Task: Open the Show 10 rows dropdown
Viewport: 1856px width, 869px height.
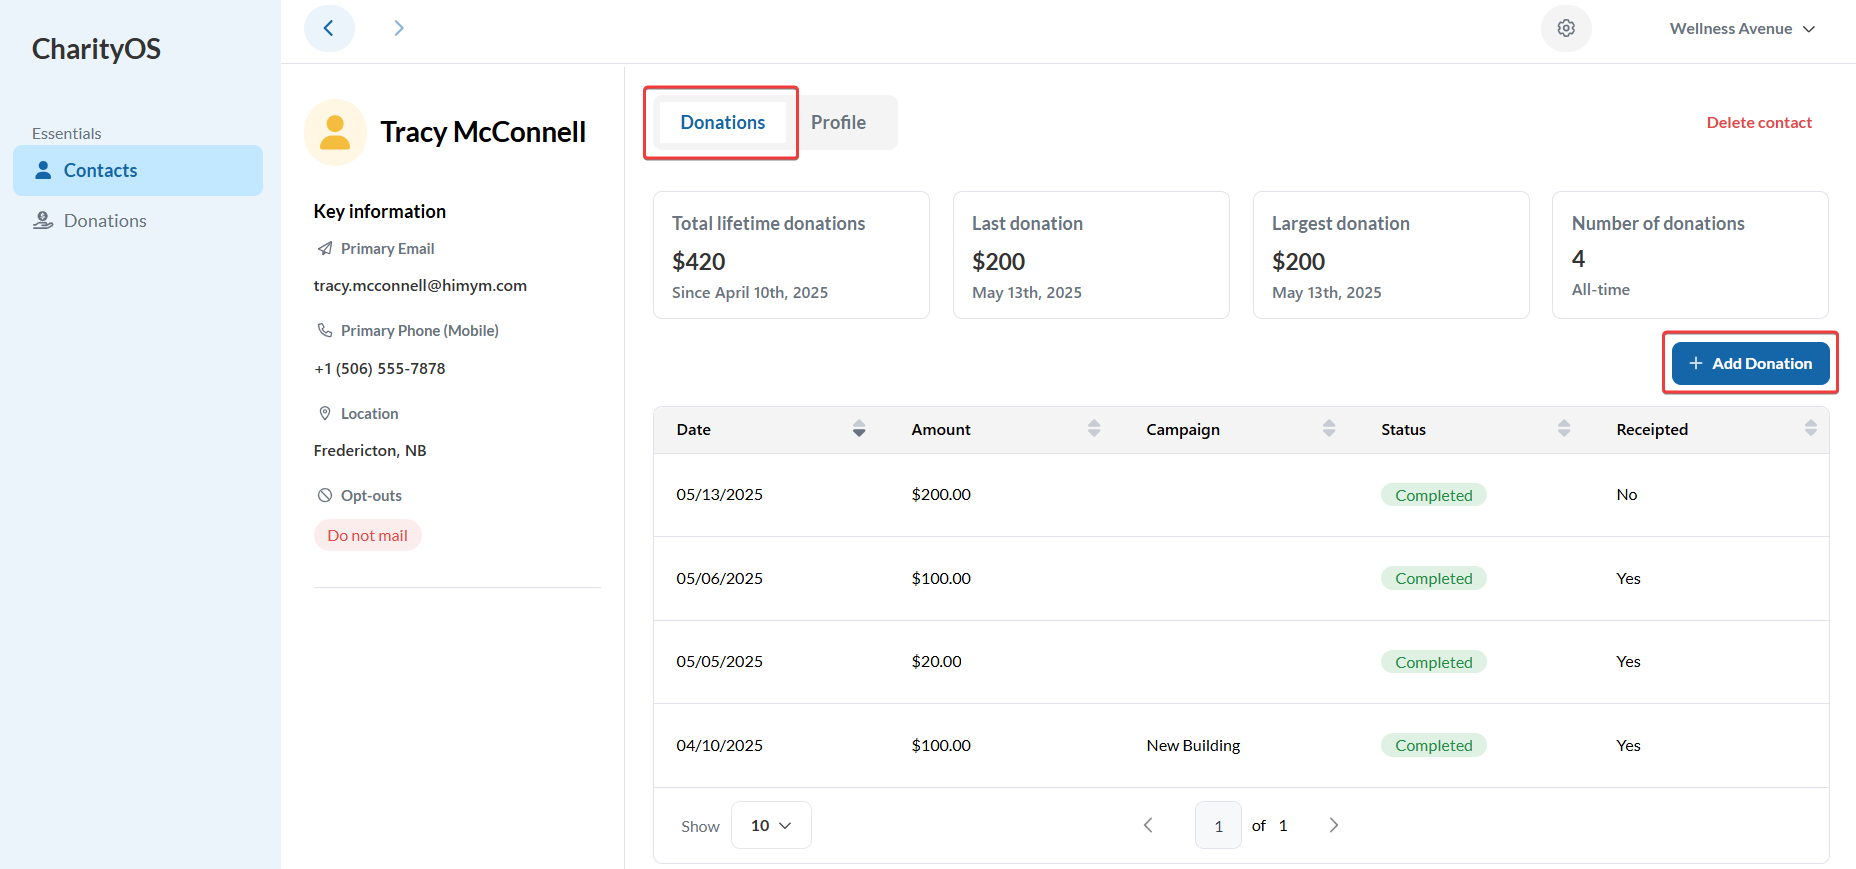Action: (771, 825)
